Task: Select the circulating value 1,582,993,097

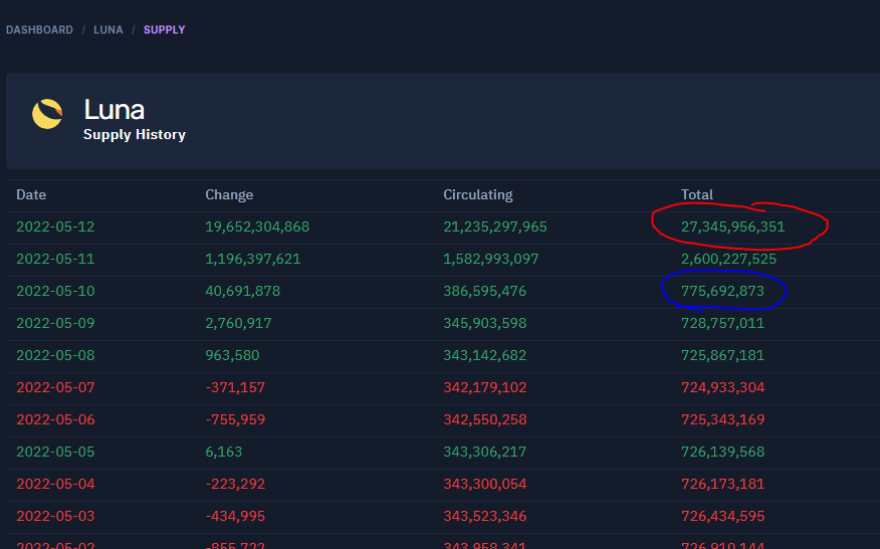Action: 491,259
